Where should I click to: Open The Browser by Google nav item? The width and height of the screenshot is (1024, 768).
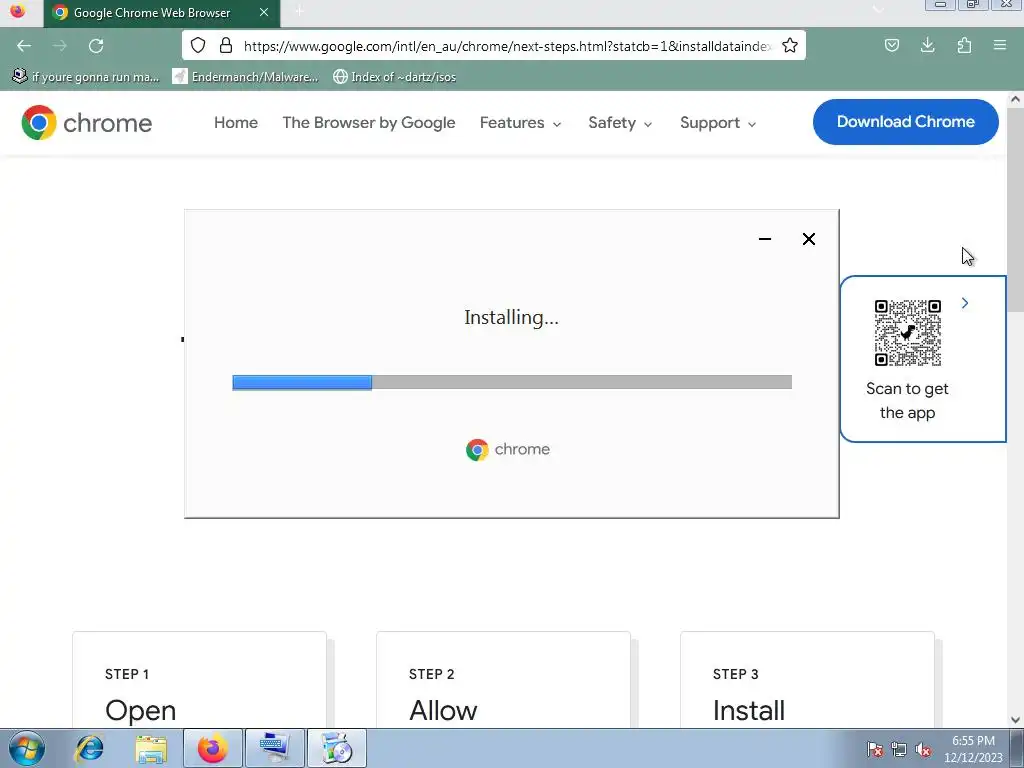pyautogui.click(x=368, y=123)
